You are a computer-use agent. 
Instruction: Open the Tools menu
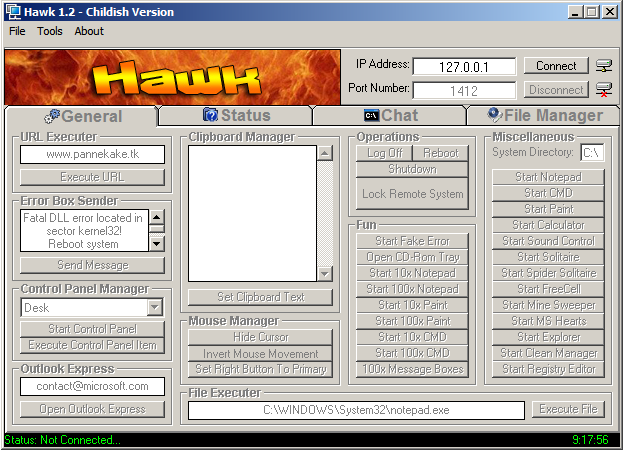point(50,31)
